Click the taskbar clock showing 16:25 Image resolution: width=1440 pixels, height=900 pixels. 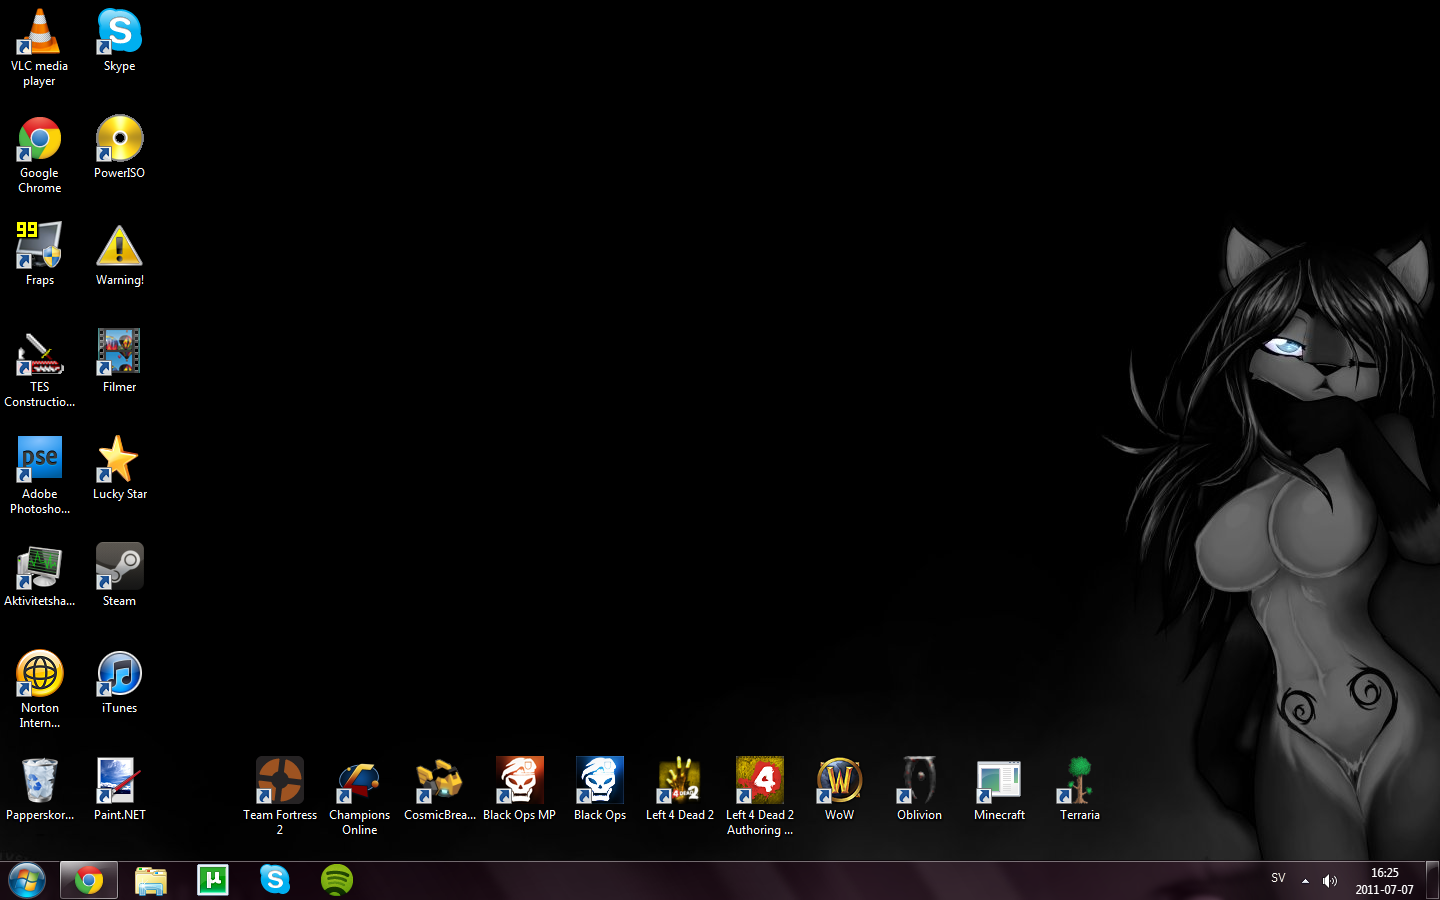pyautogui.click(x=1385, y=881)
